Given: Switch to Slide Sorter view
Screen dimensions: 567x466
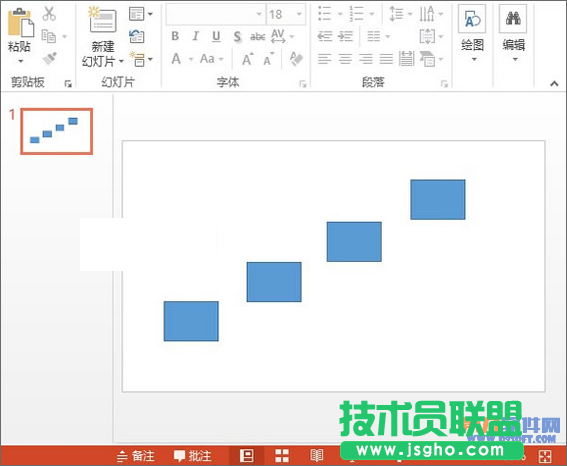Looking at the screenshot, I should [282, 456].
